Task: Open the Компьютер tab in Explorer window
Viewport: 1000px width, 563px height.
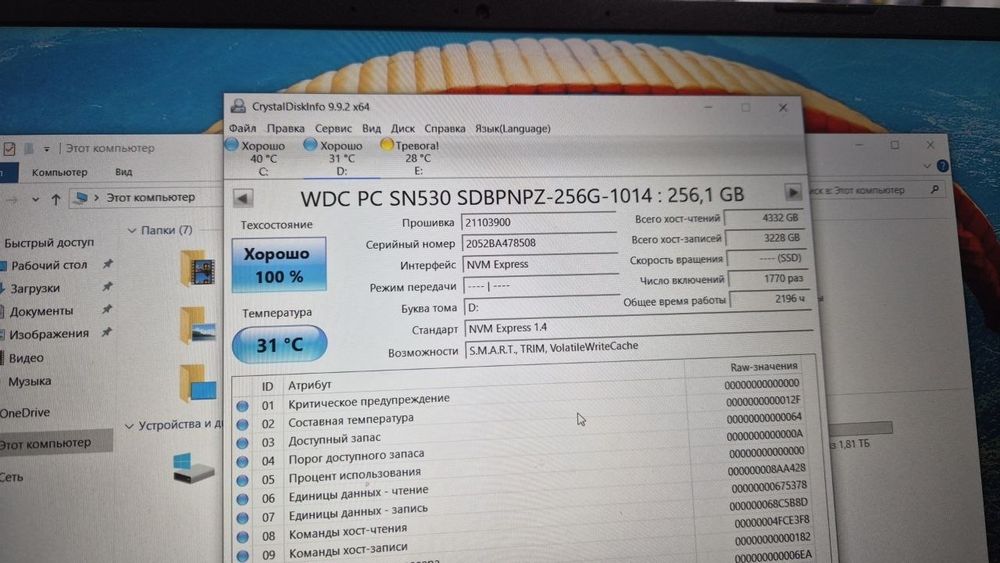Action: pos(59,172)
